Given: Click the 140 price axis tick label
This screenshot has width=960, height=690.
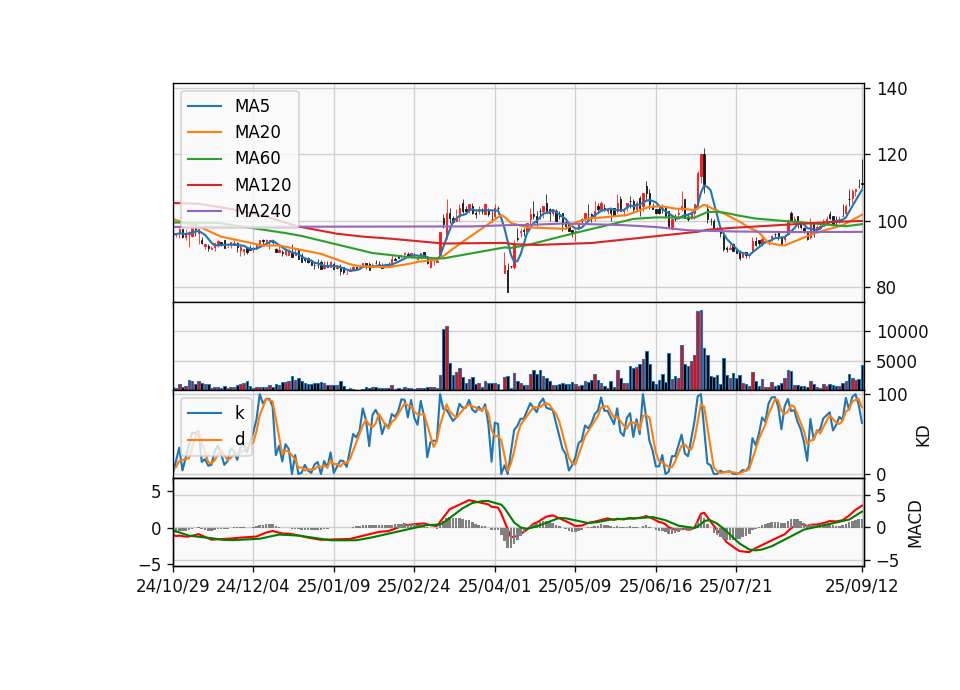Looking at the screenshot, I should [x=892, y=89].
